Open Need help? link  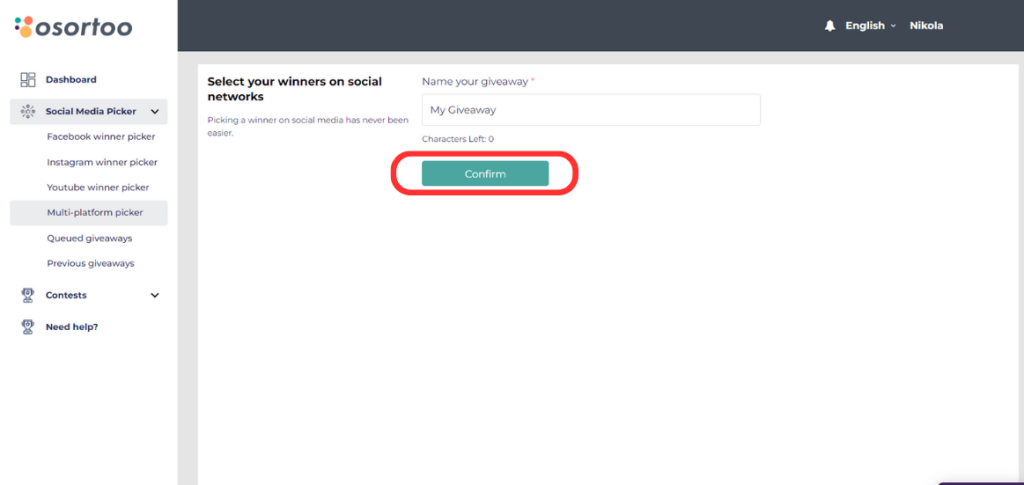tap(72, 327)
